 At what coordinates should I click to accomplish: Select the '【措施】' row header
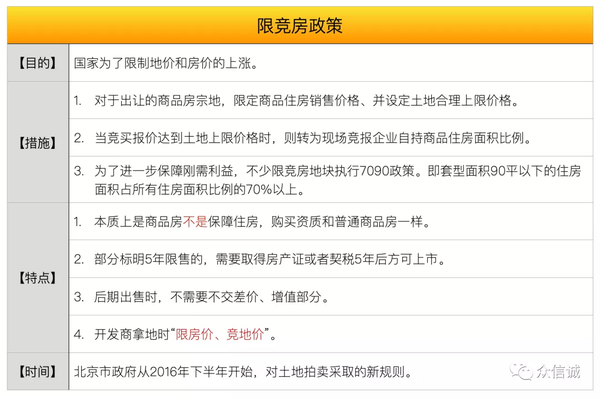pos(38,143)
